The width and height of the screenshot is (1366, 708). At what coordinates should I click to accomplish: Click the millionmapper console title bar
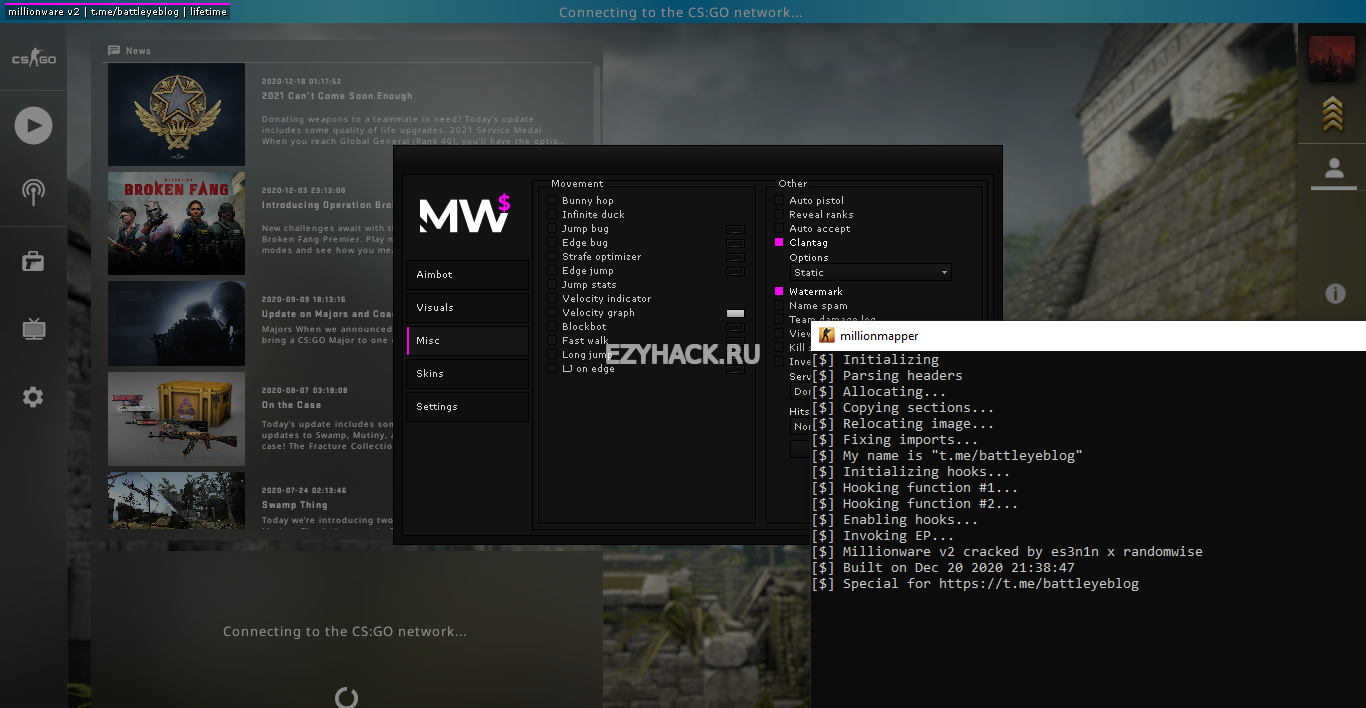[x=1088, y=336]
